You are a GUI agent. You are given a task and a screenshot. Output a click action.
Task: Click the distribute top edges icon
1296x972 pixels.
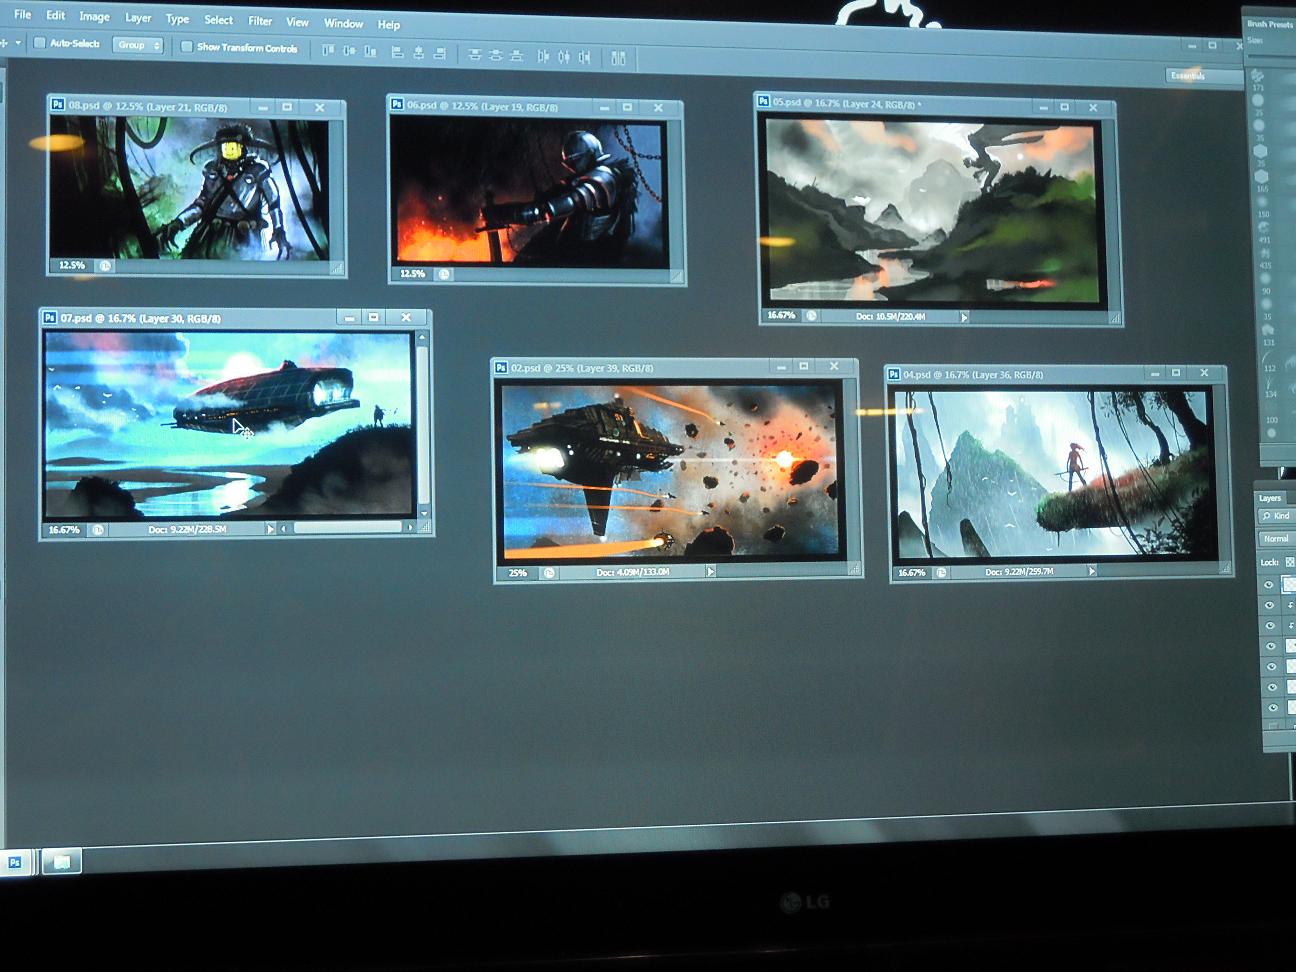coord(474,55)
